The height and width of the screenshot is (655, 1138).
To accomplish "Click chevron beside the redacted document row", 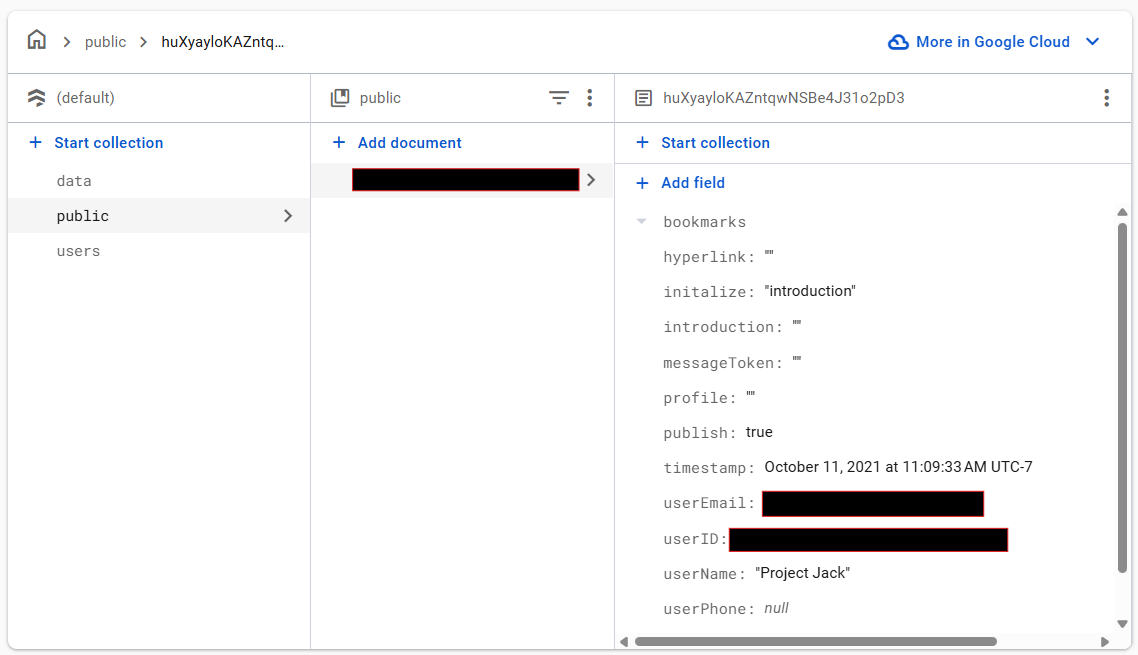I will 591,180.
